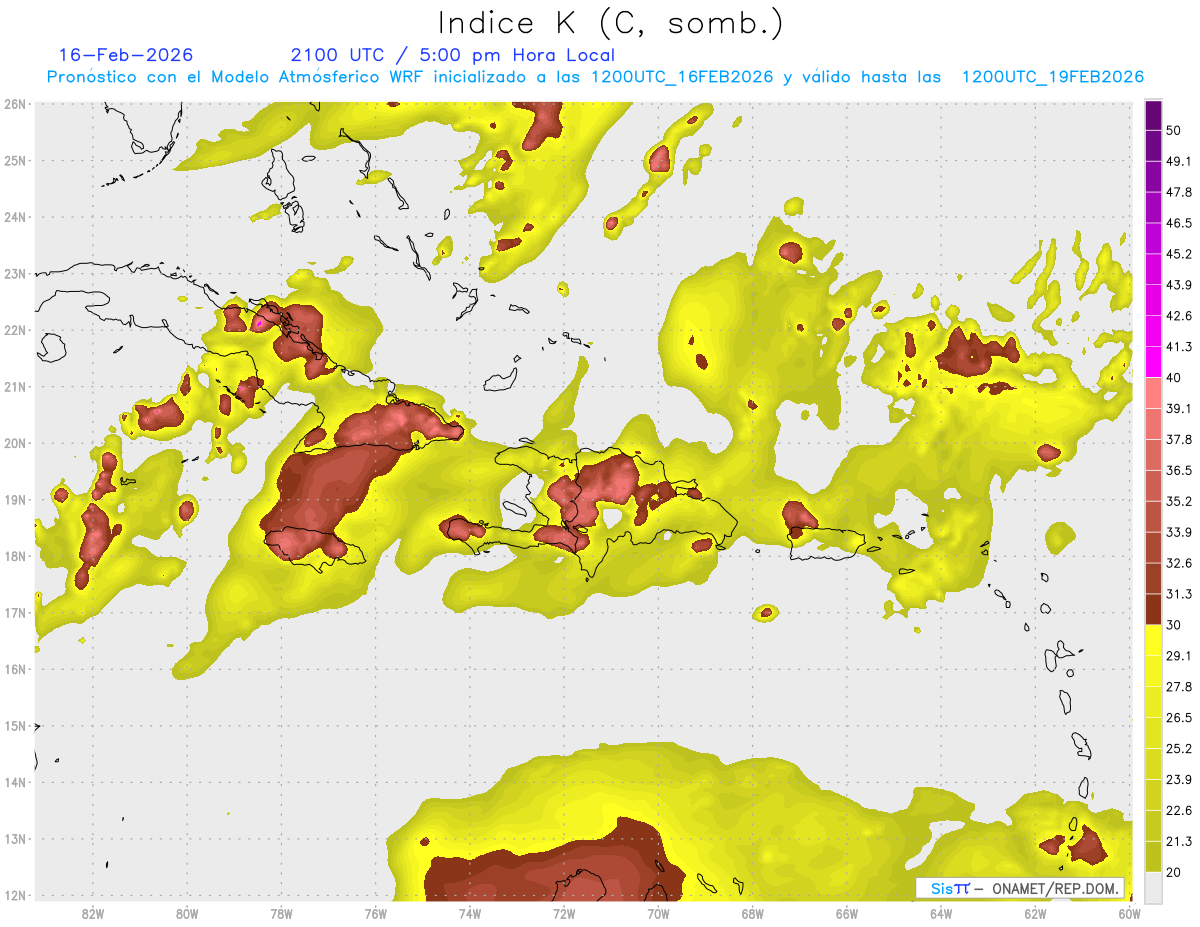
Task: Select the '22N' latitude label
Action: [x=15, y=330]
